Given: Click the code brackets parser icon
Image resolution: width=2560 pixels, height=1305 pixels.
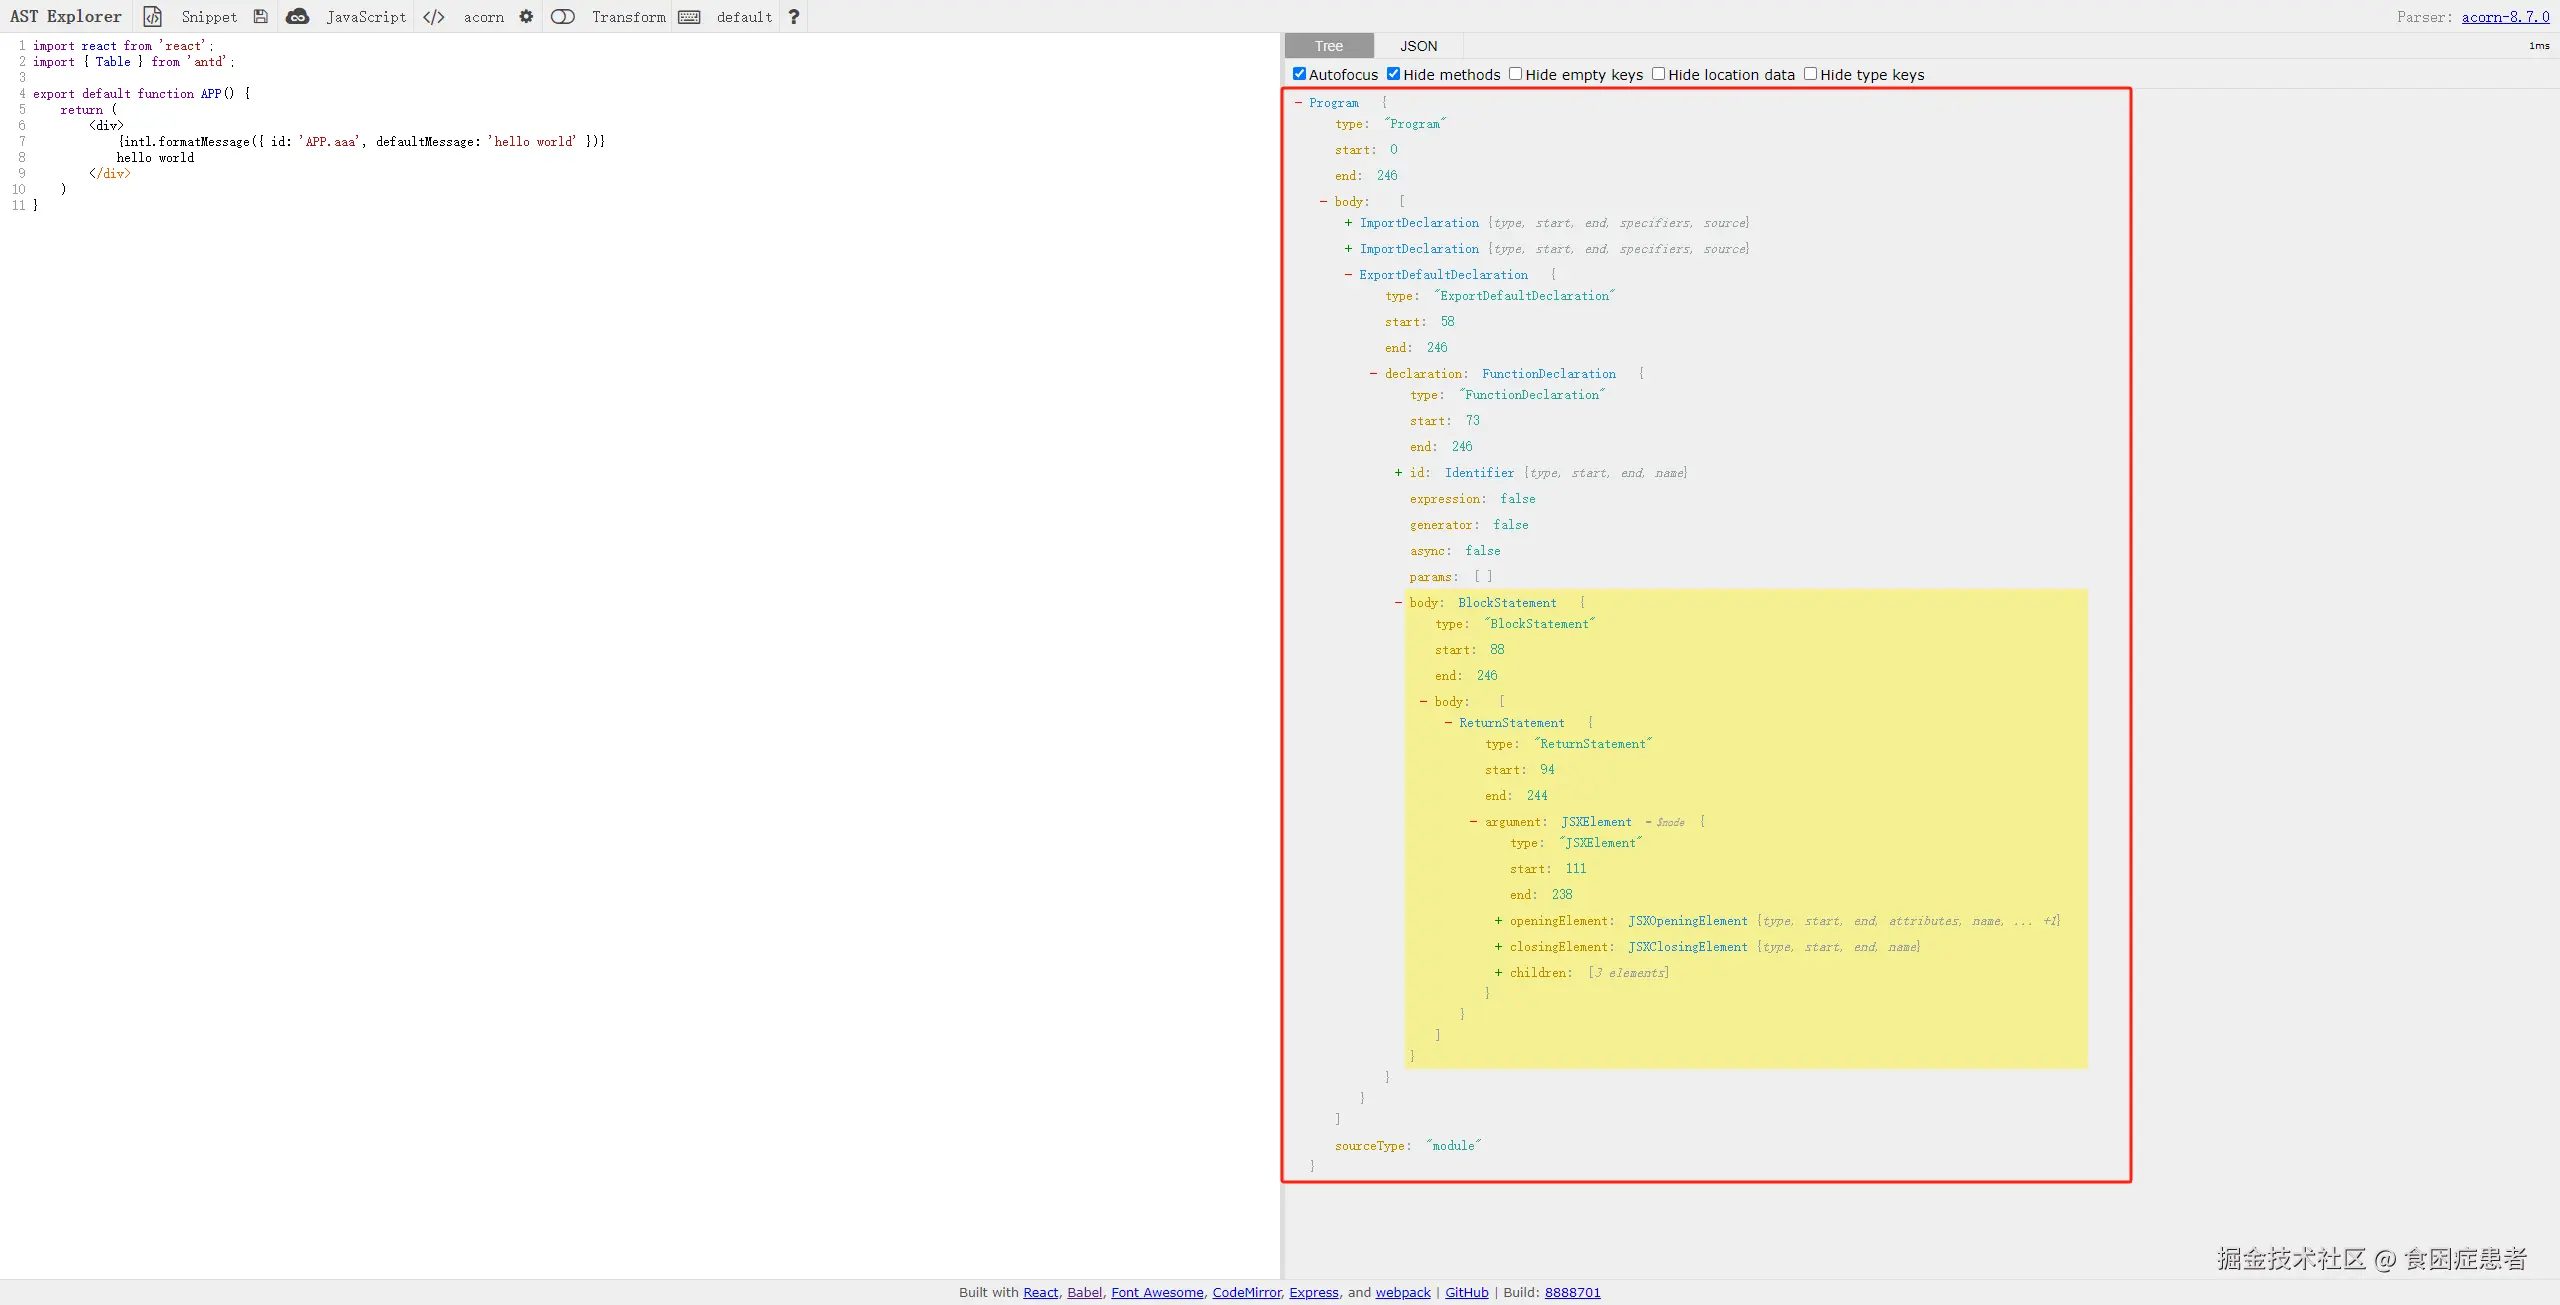Looking at the screenshot, I should [434, 16].
